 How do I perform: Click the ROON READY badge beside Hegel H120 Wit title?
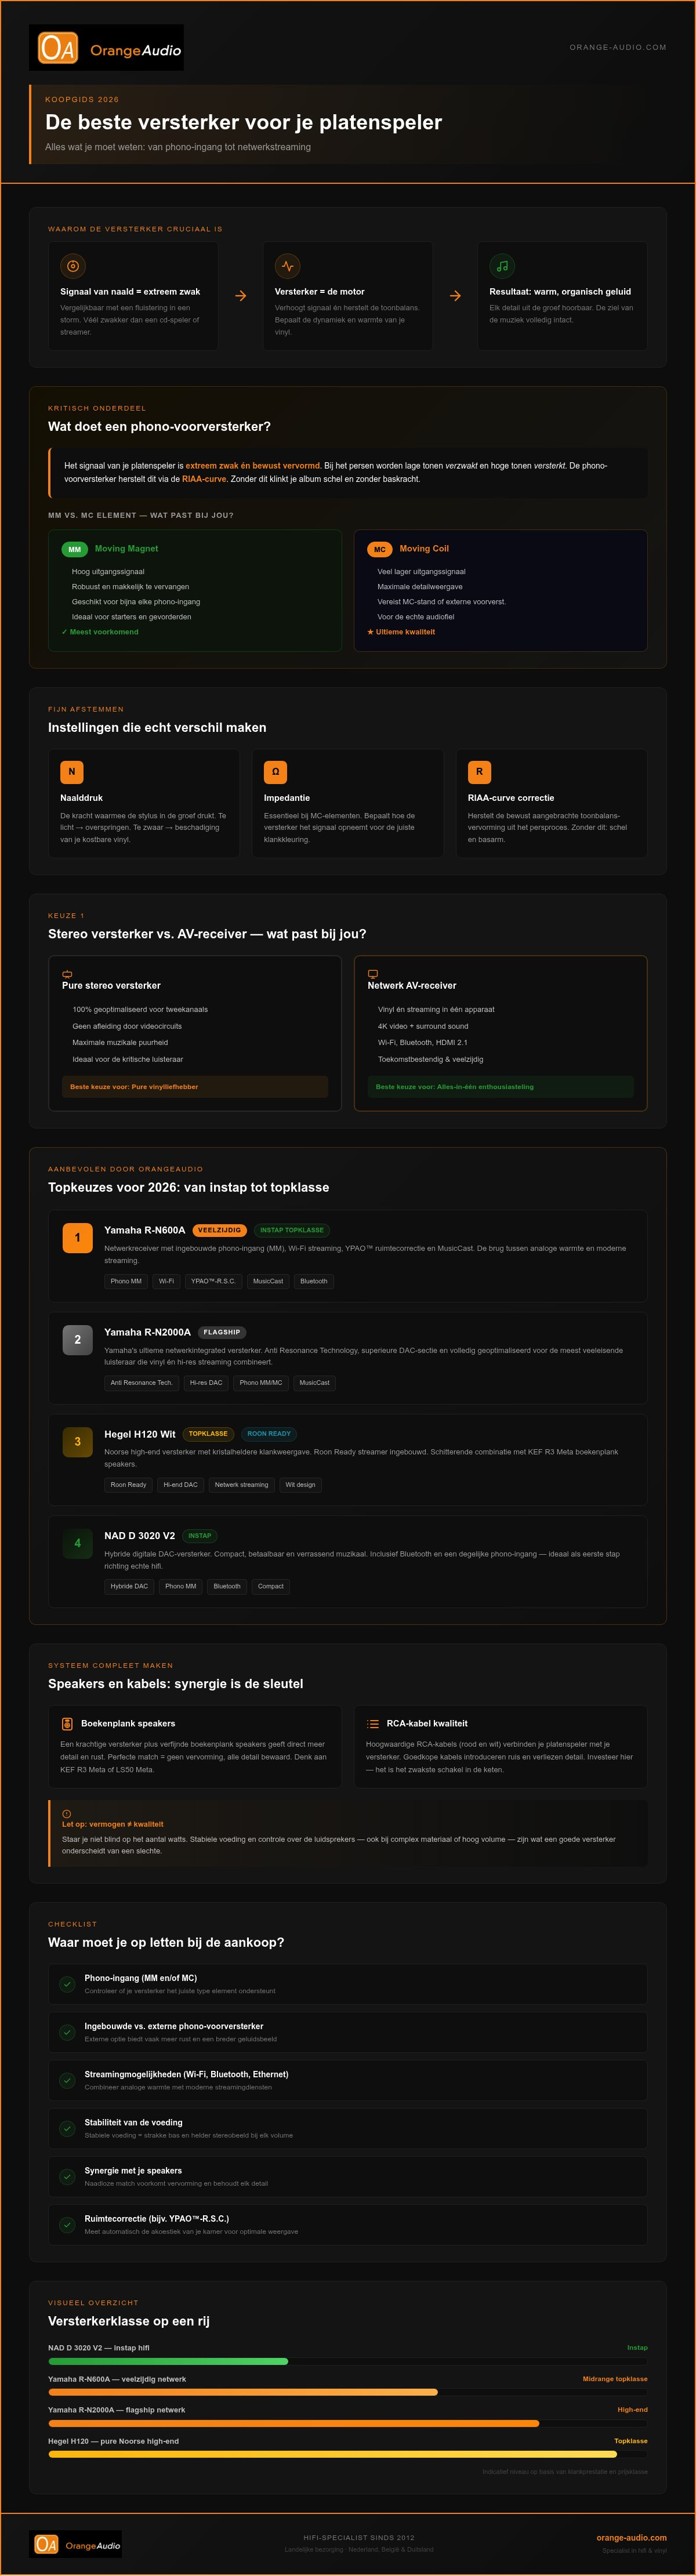tap(269, 1433)
